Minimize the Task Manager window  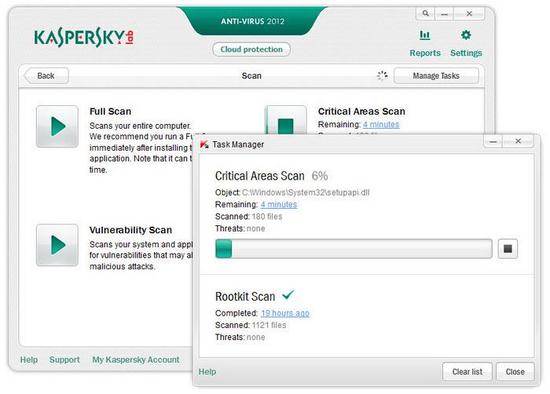[x=493, y=141]
